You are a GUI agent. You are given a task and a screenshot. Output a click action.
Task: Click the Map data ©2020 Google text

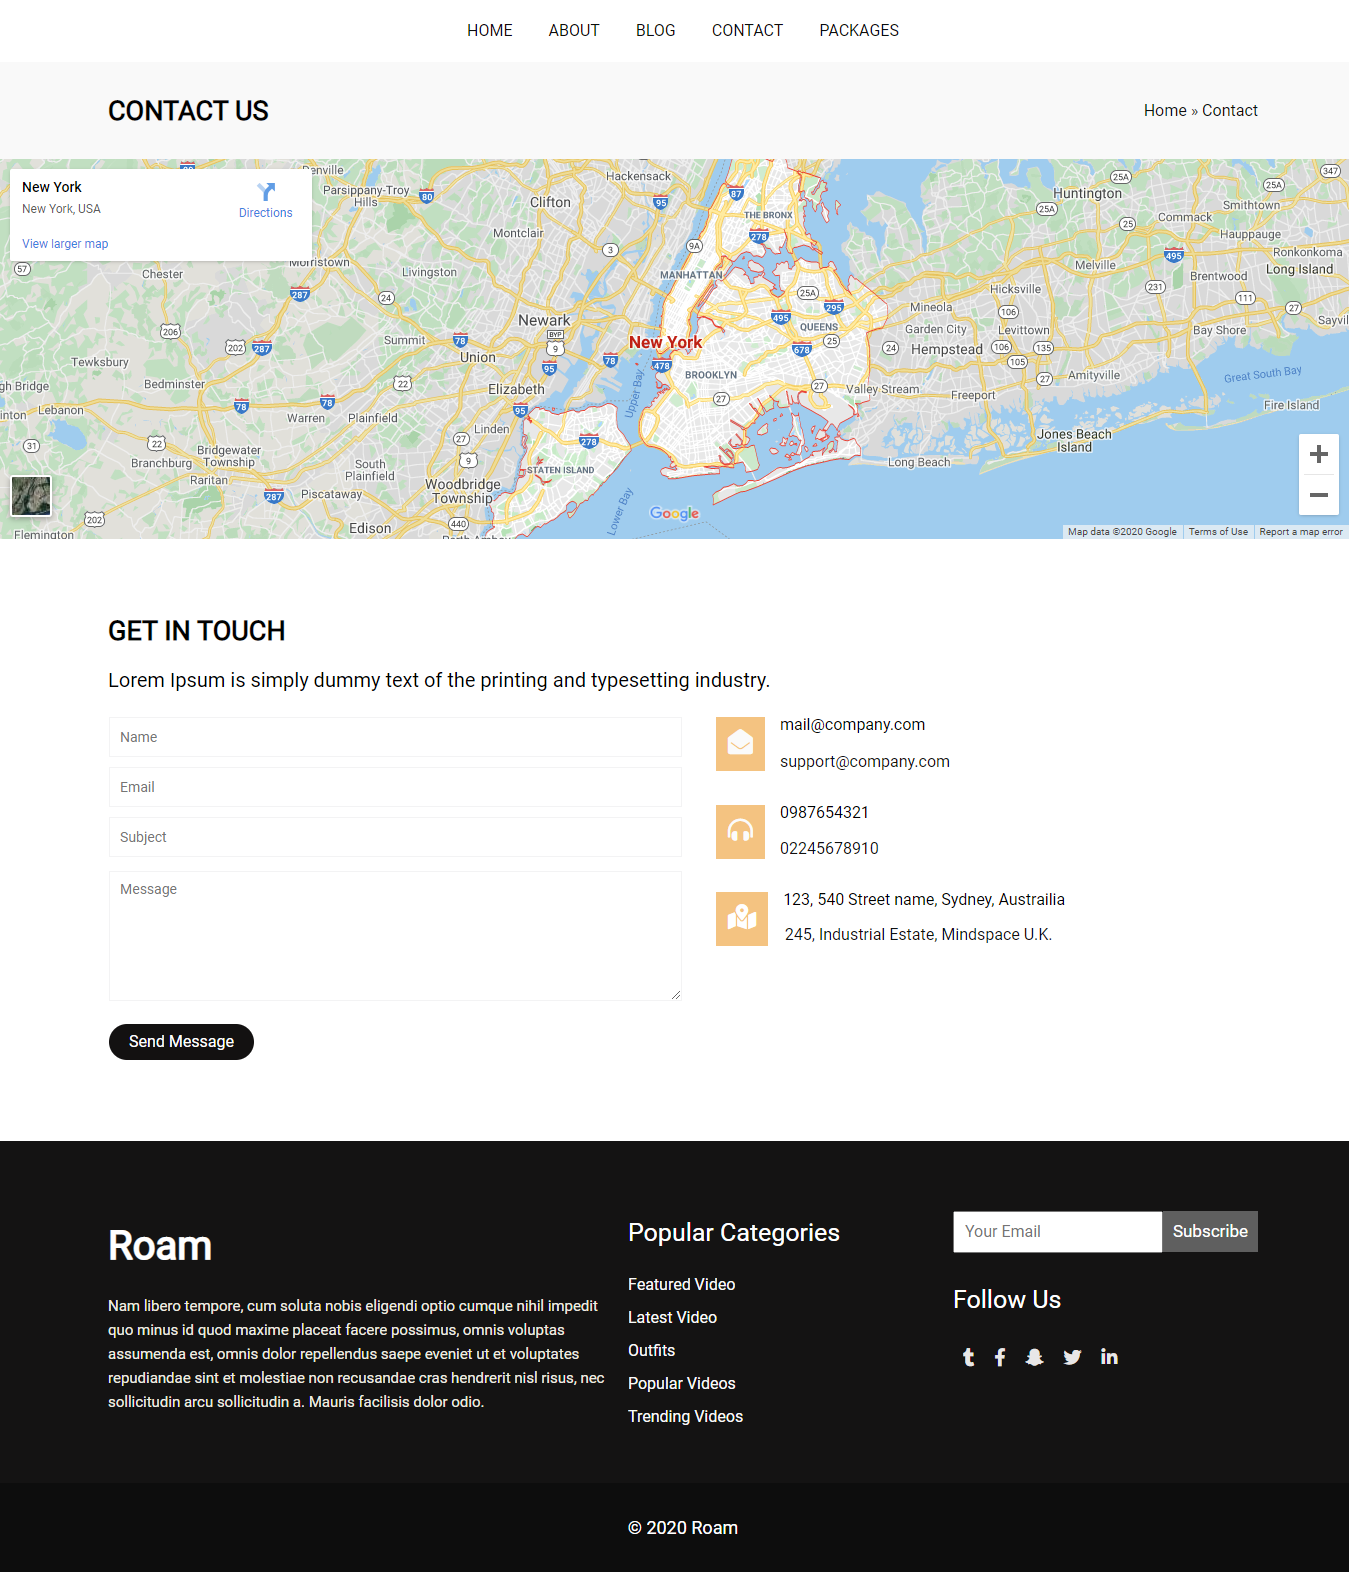point(1122,532)
